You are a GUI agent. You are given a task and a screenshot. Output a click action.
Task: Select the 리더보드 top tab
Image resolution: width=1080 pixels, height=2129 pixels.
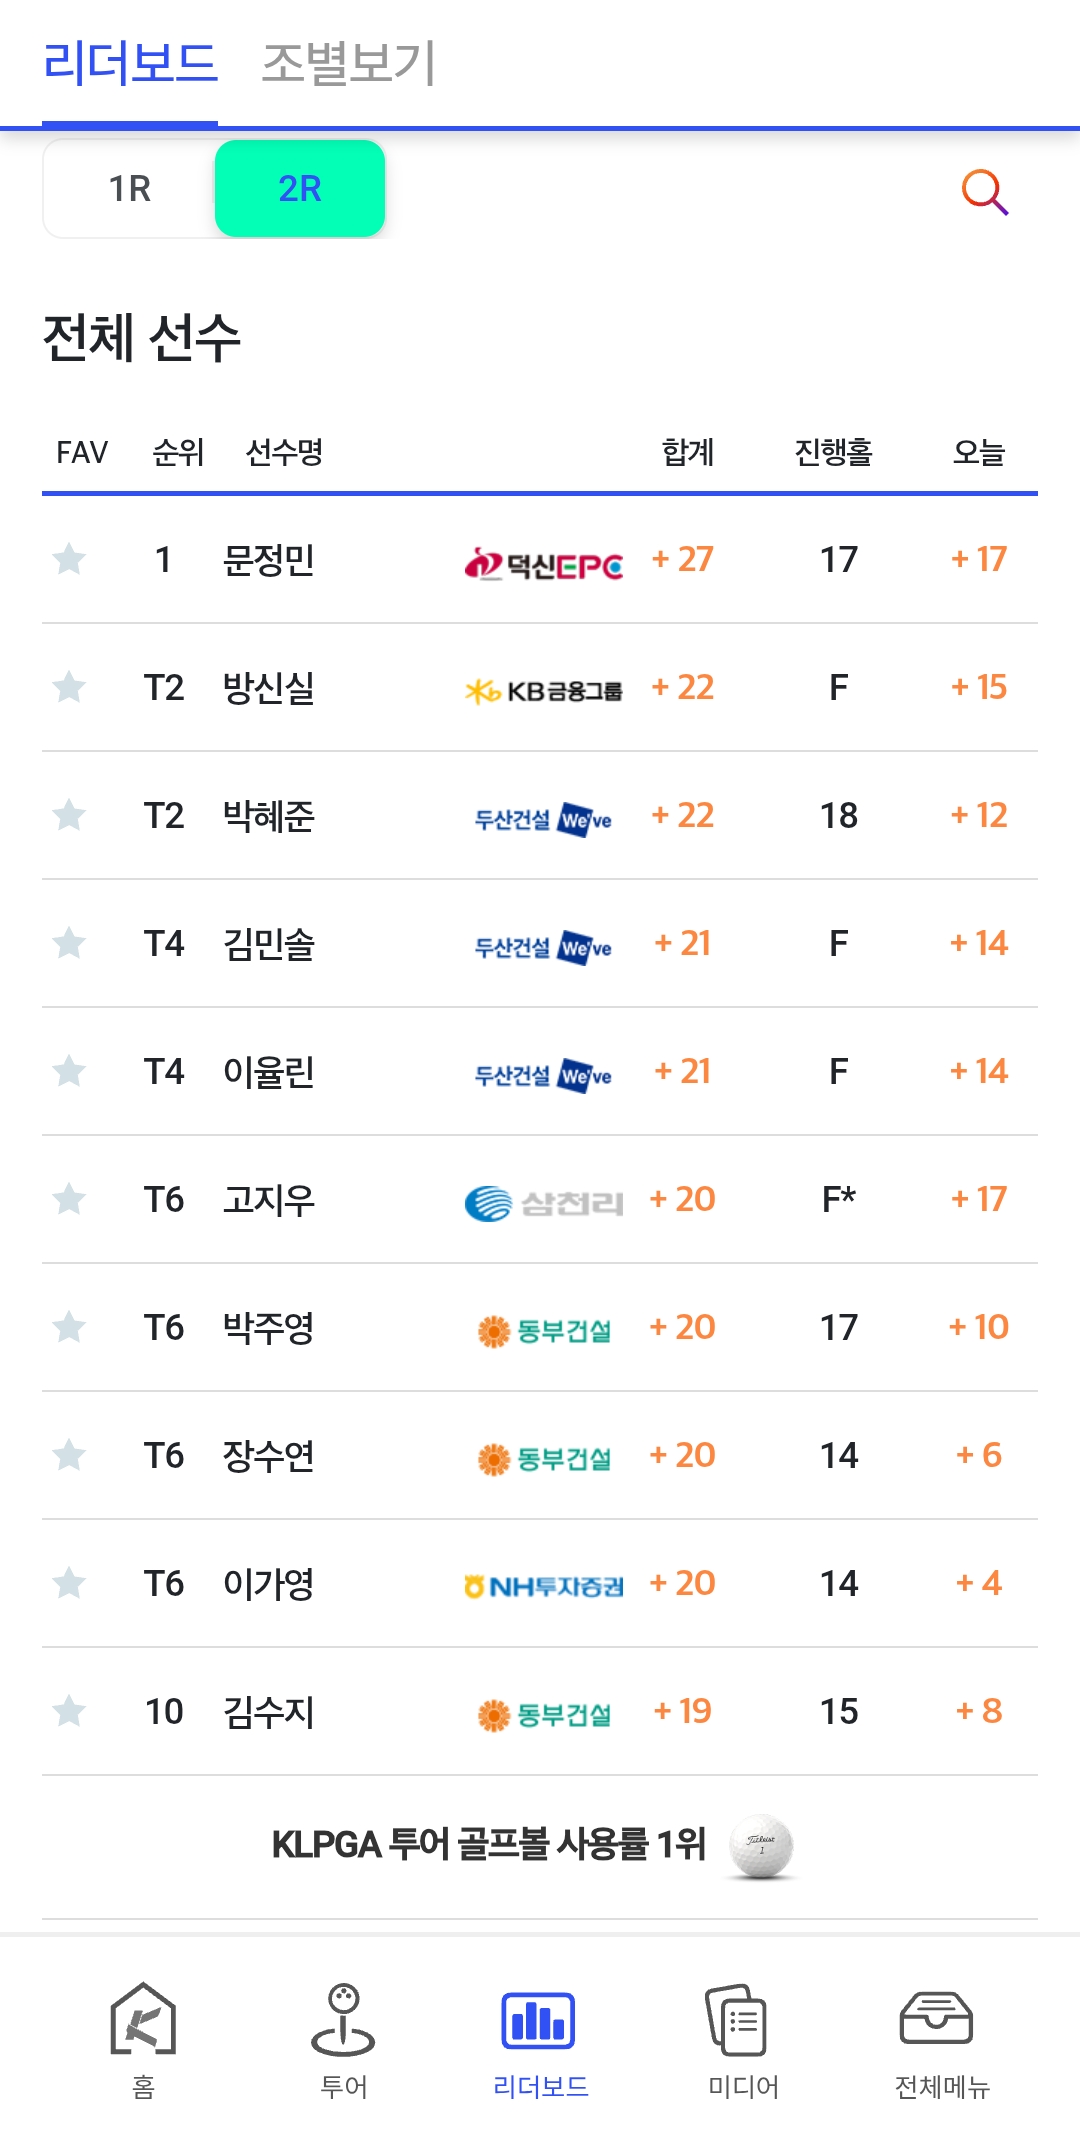tap(130, 63)
